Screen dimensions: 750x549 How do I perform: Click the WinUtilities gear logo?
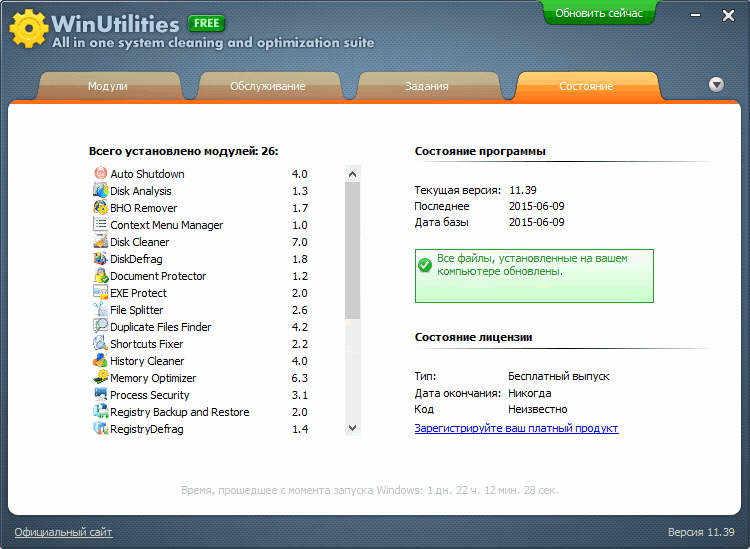(x=28, y=29)
